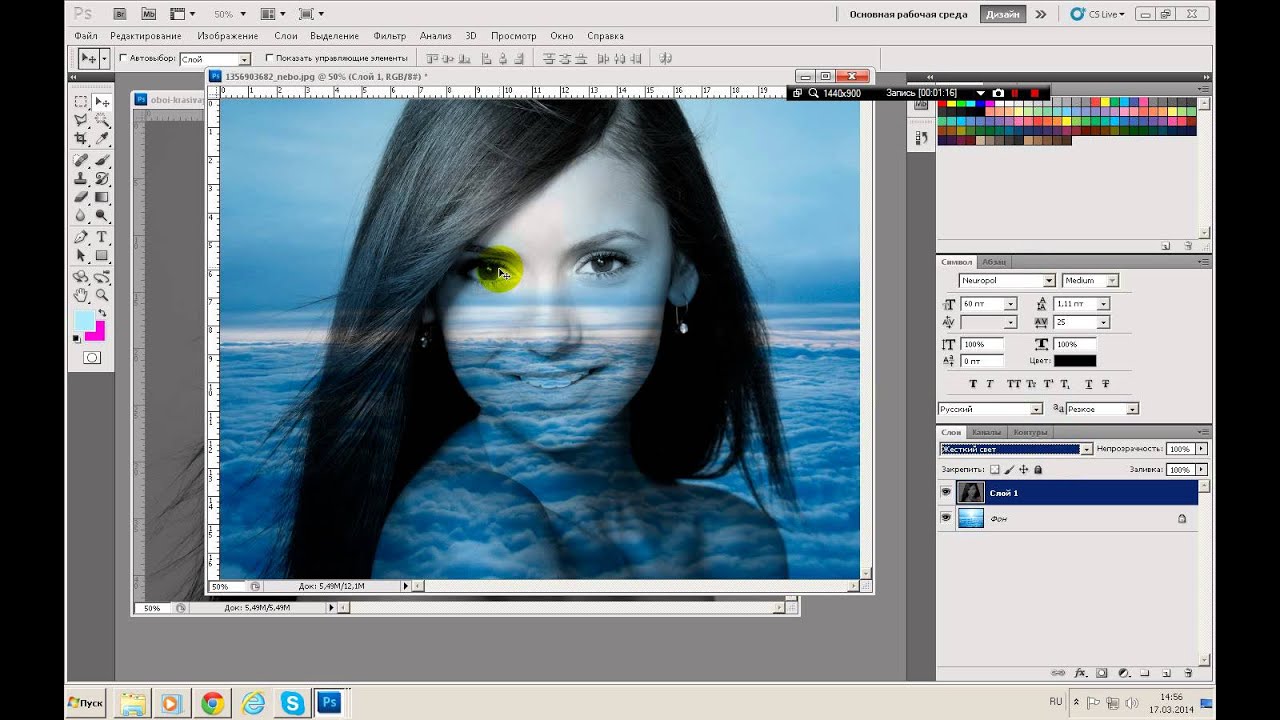
Task: Open Русский language dropdown
Action: tap(990, 409)
